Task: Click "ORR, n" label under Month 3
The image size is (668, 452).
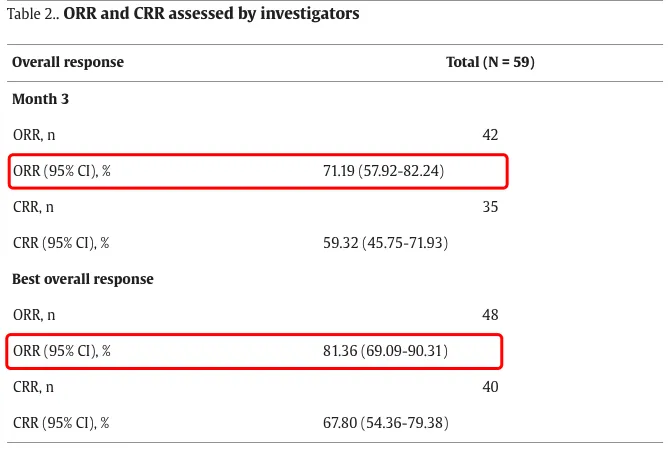Action: 33,135
